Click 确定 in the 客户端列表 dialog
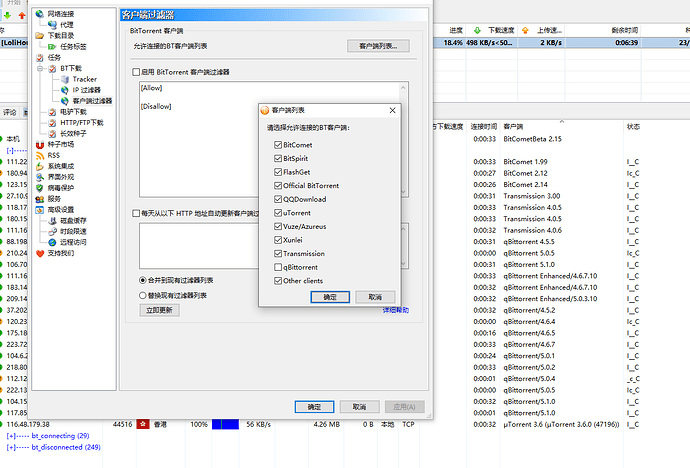Viewport: 690px width, 468px height. 330,297
